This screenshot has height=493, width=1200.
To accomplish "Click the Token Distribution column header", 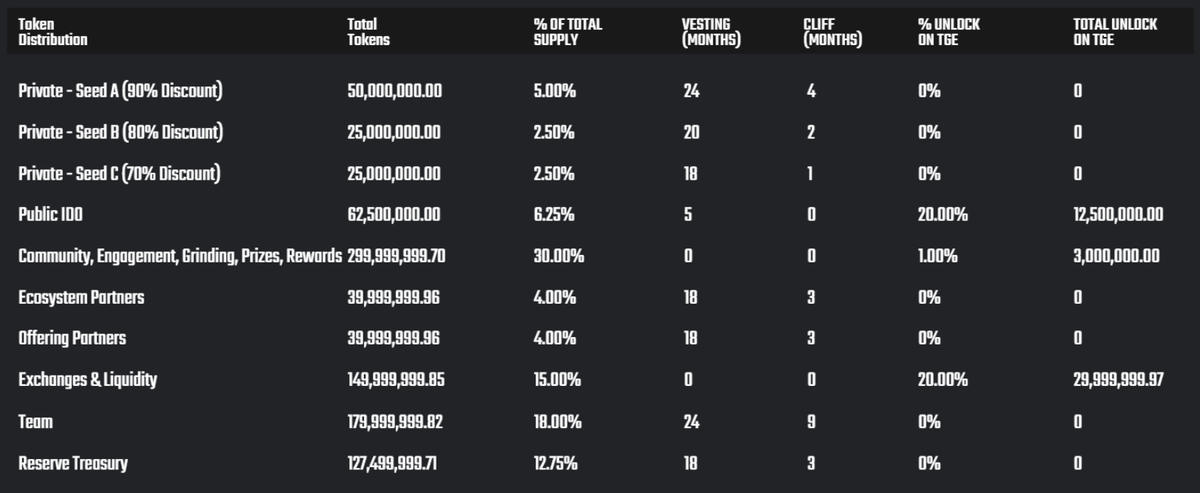I will point(53,33).
